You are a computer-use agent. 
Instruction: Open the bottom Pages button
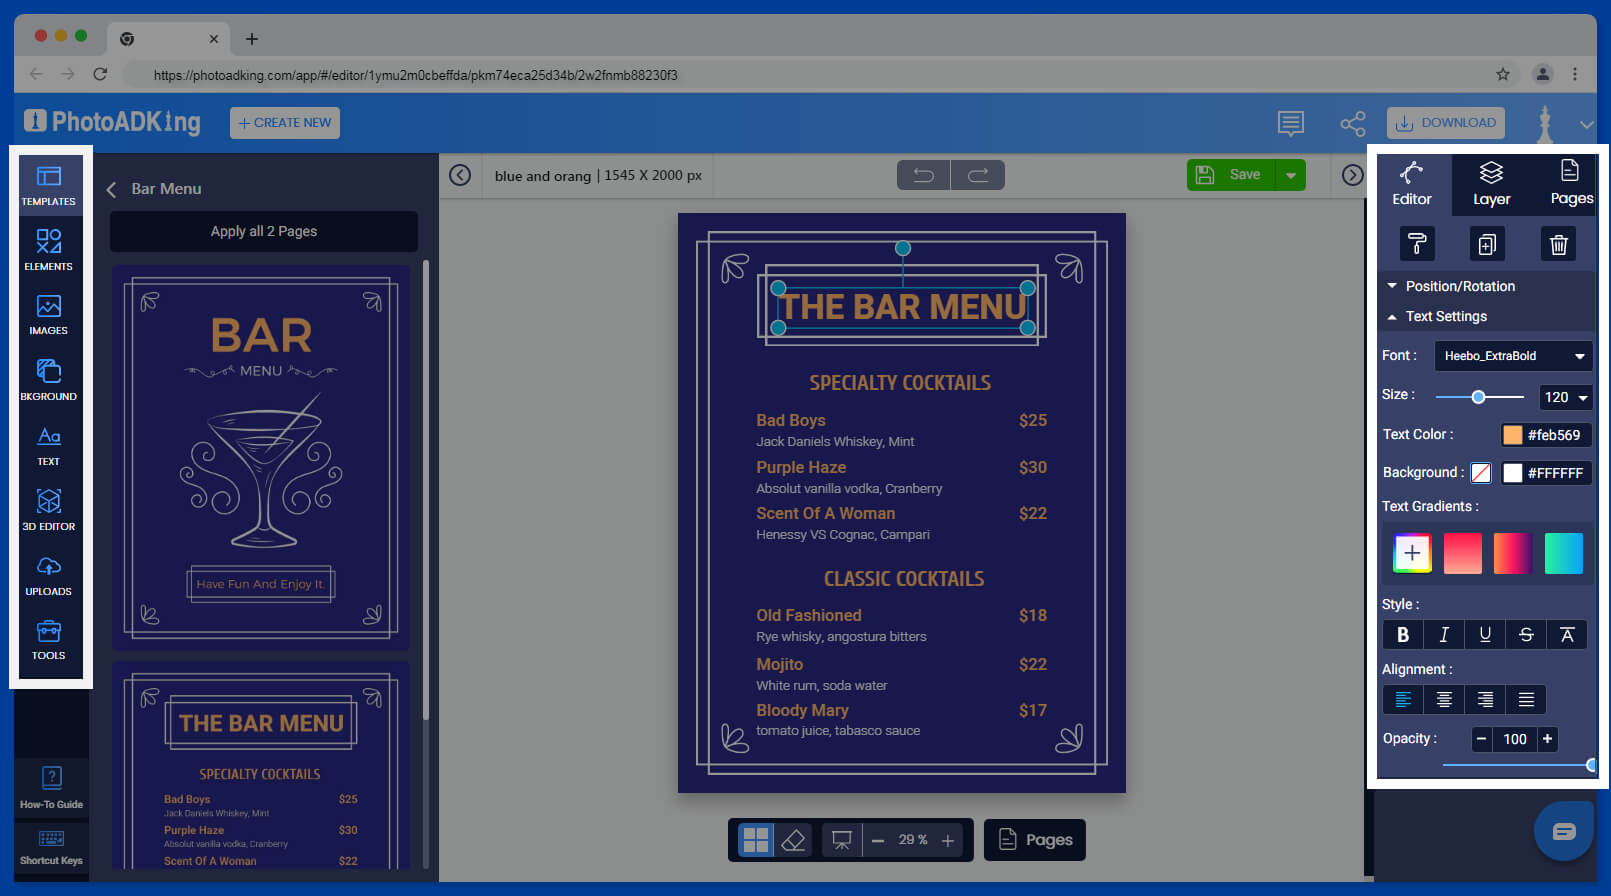[x=1035, y=840]
